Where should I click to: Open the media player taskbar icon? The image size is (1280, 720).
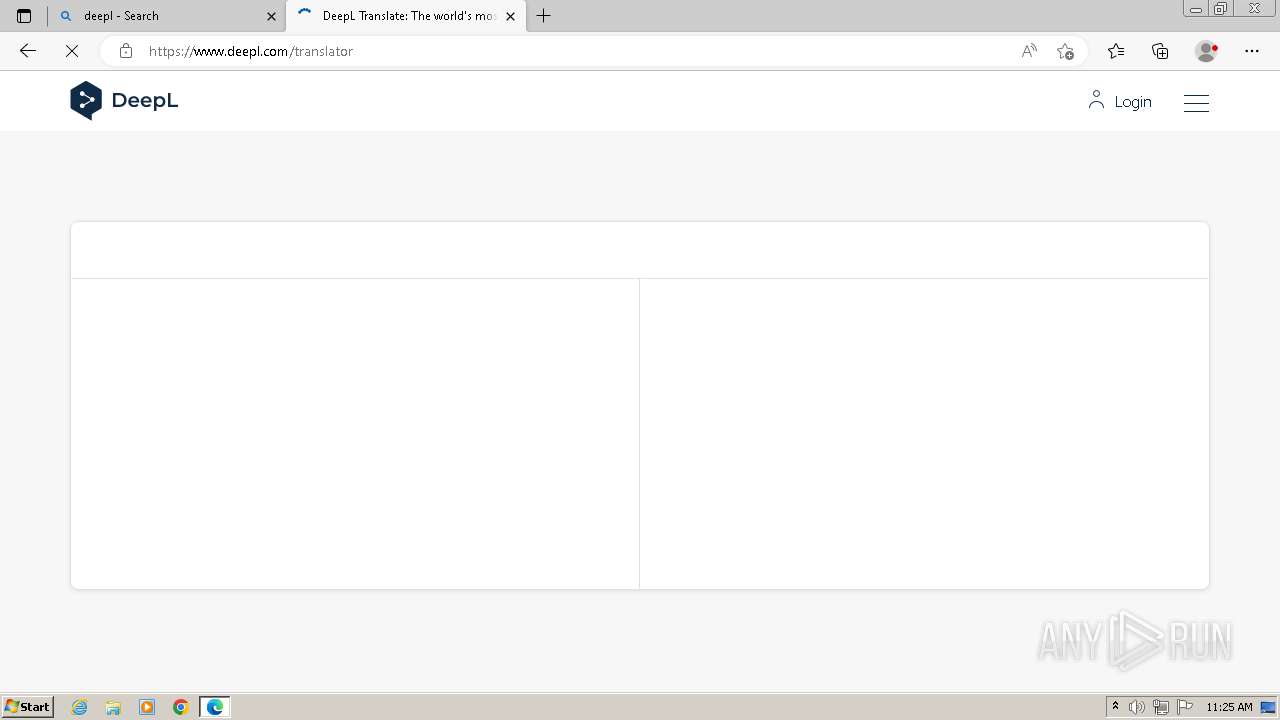pos(147,707)
